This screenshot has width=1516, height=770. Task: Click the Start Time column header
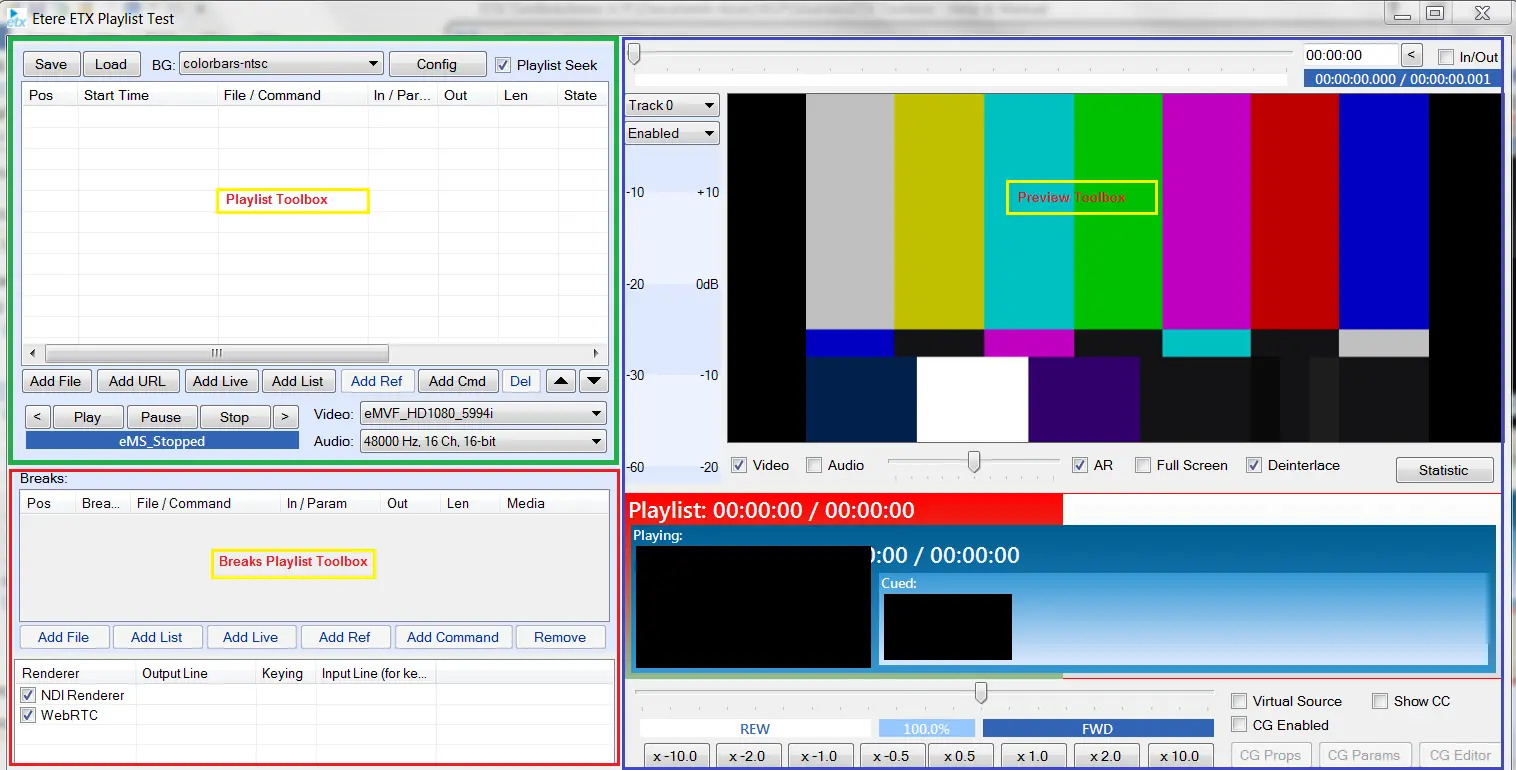116,95
